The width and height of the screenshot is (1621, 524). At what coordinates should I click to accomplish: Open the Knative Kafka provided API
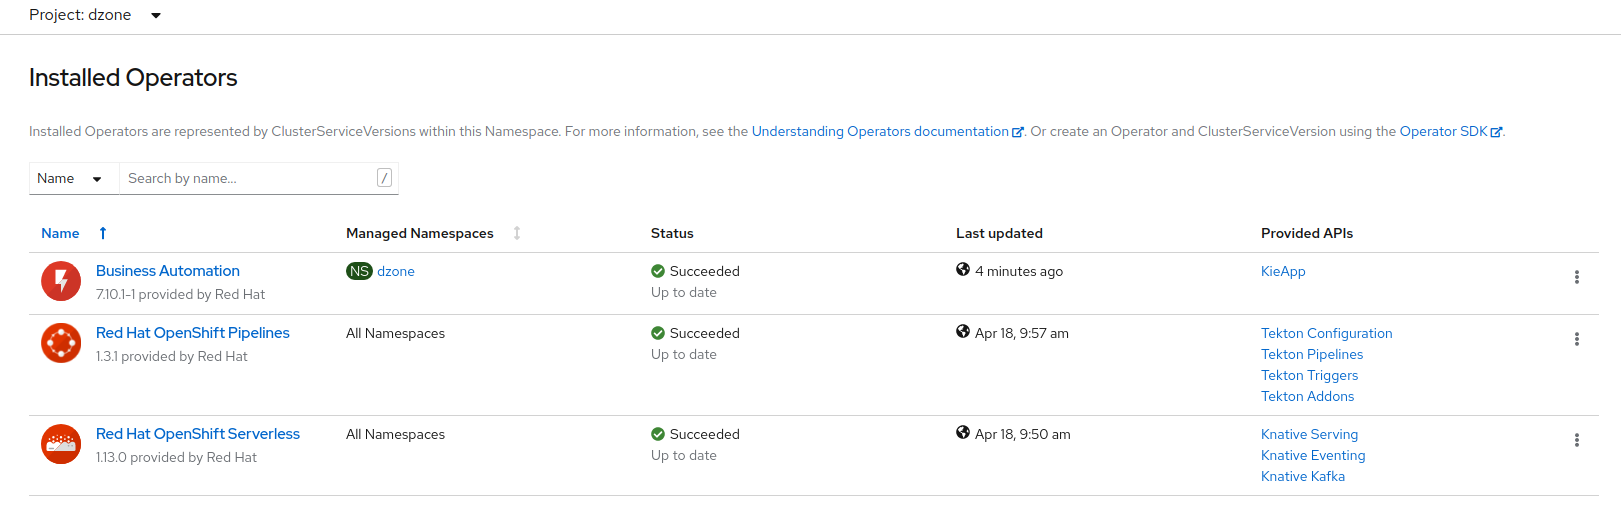[1303, 476]
